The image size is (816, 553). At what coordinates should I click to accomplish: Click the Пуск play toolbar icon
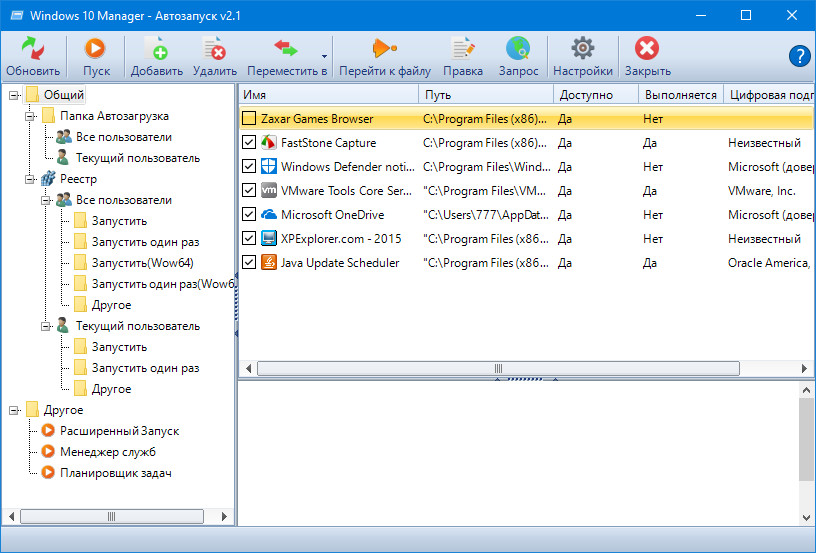point(95,48)
